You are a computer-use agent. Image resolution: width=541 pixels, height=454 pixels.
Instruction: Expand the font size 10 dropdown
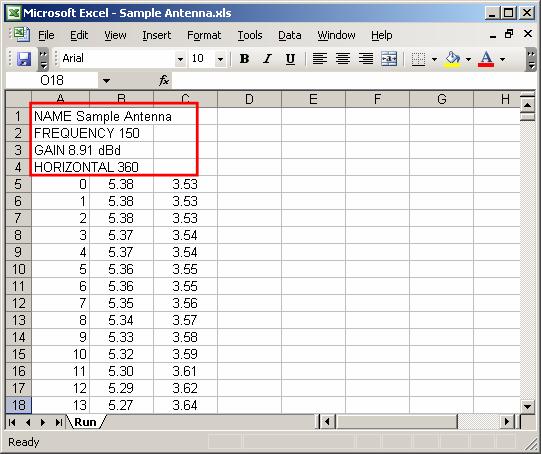[220, 59]
